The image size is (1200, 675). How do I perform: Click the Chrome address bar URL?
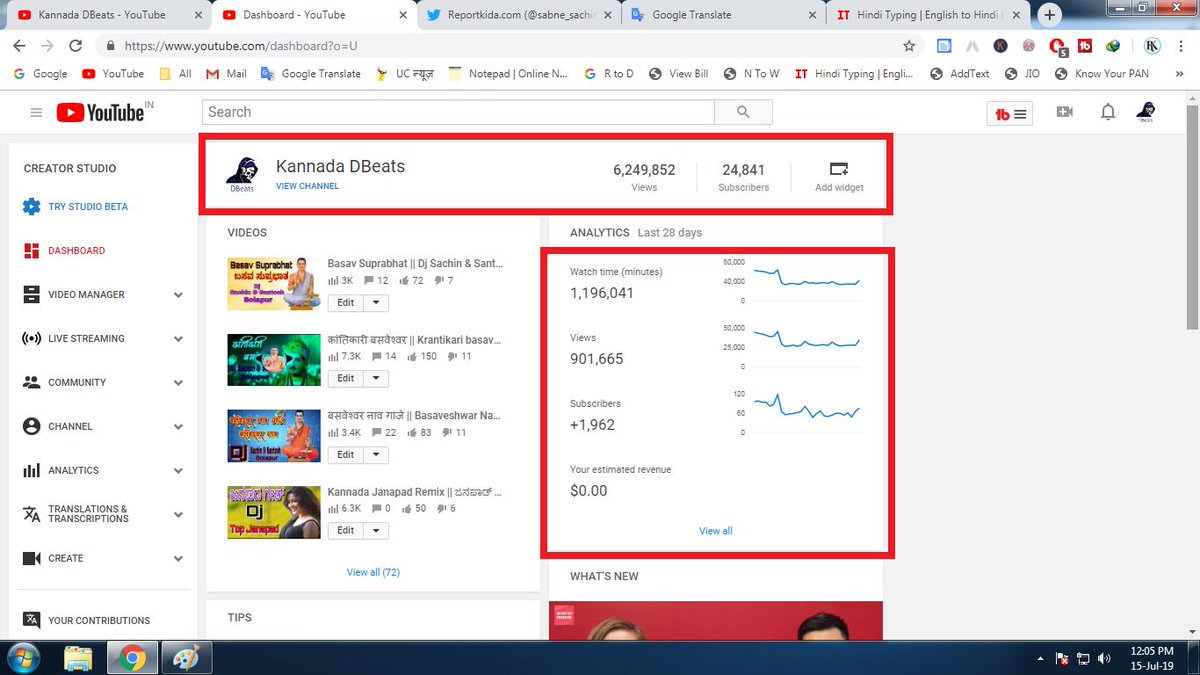point(241,46)
